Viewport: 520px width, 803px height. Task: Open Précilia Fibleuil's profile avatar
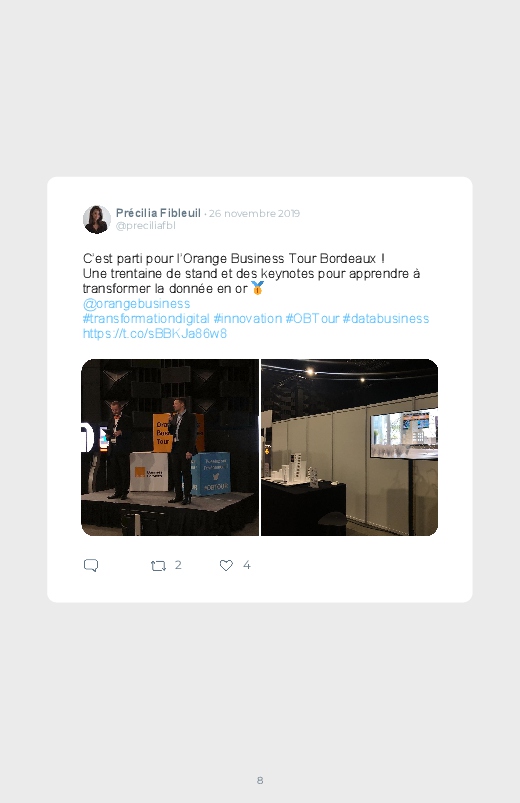tap(97, 219)
